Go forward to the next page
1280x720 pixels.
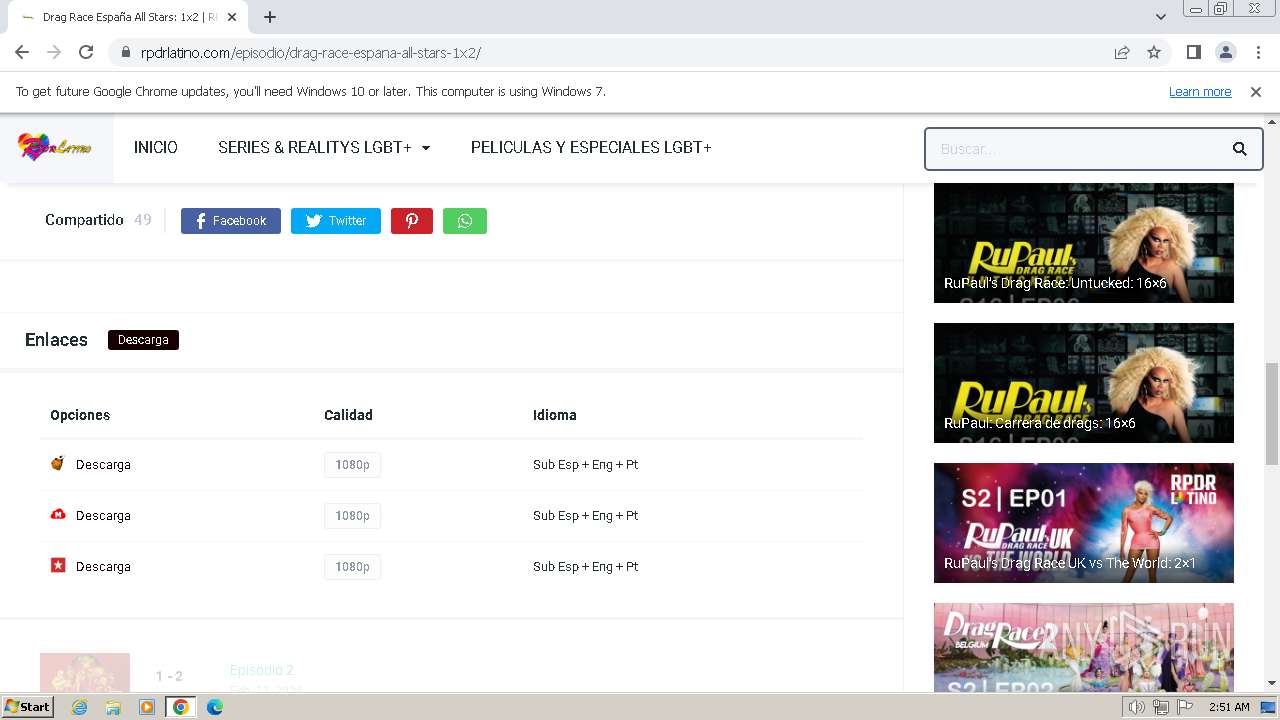pos(54,52)
